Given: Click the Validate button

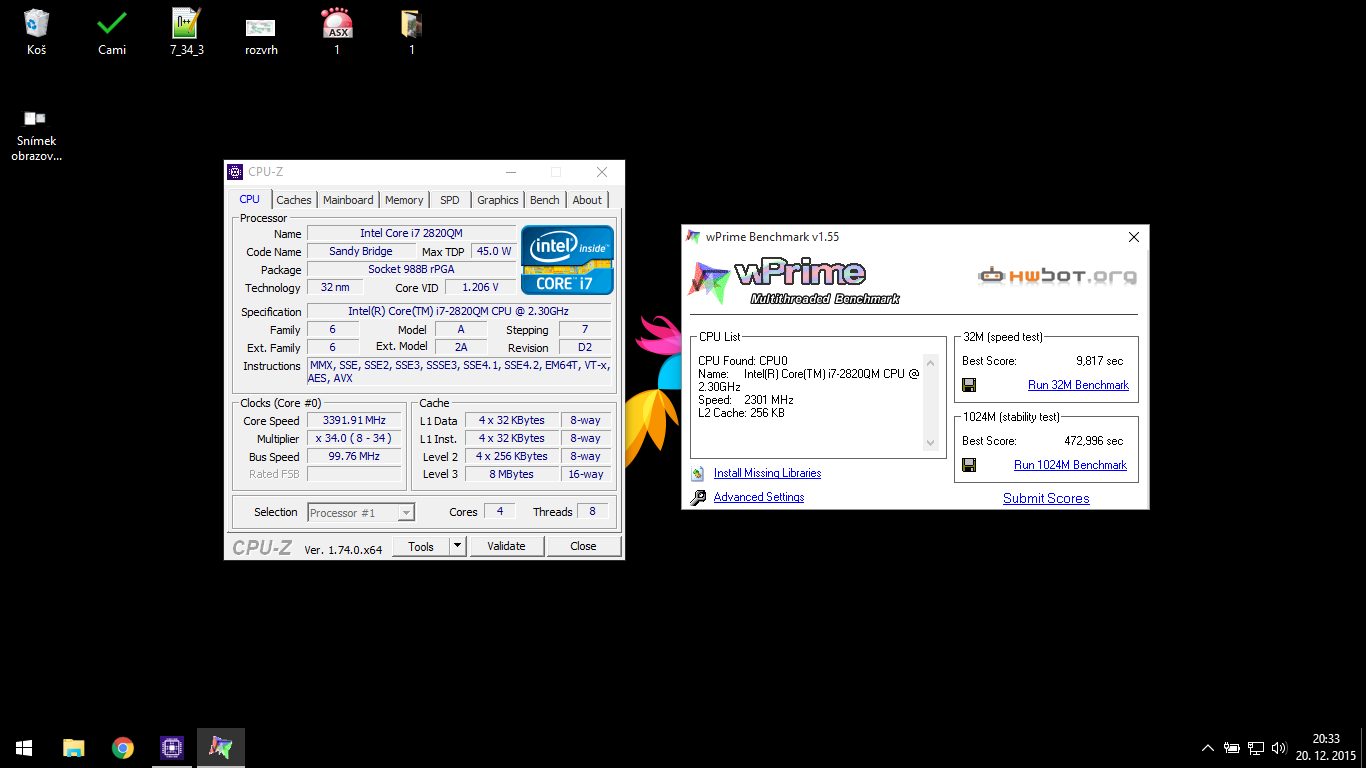Looking at the screenshot, I should 506,546.
